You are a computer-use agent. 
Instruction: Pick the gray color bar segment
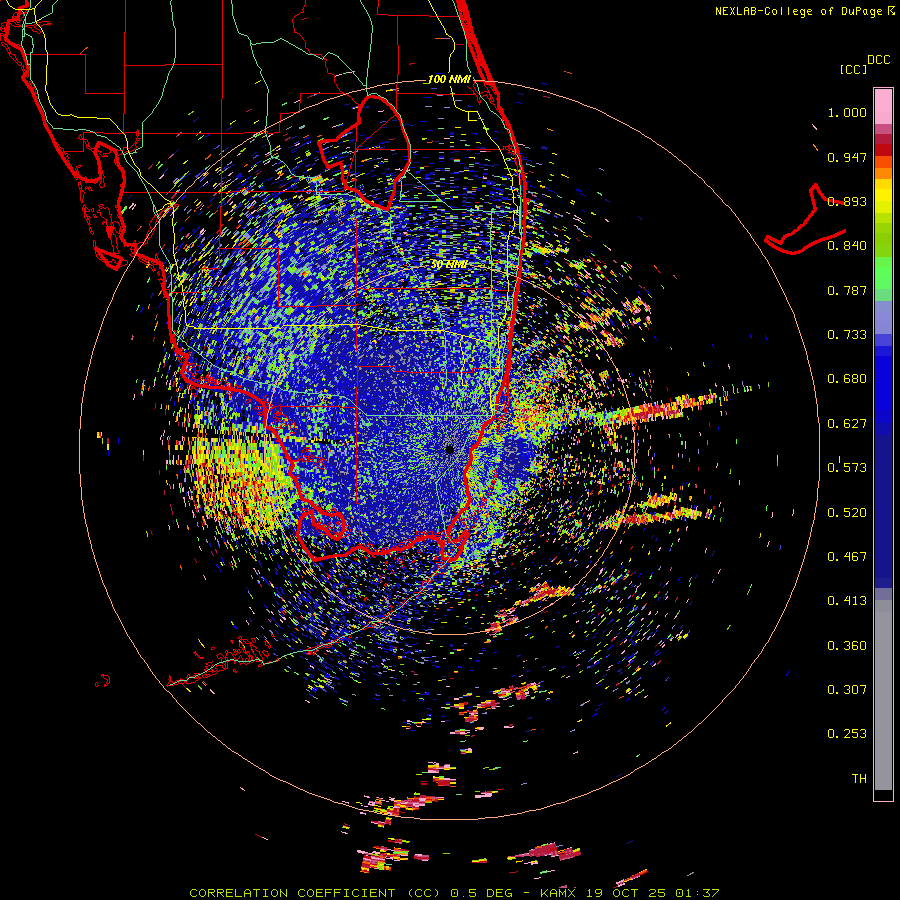[x=883, y=695]
